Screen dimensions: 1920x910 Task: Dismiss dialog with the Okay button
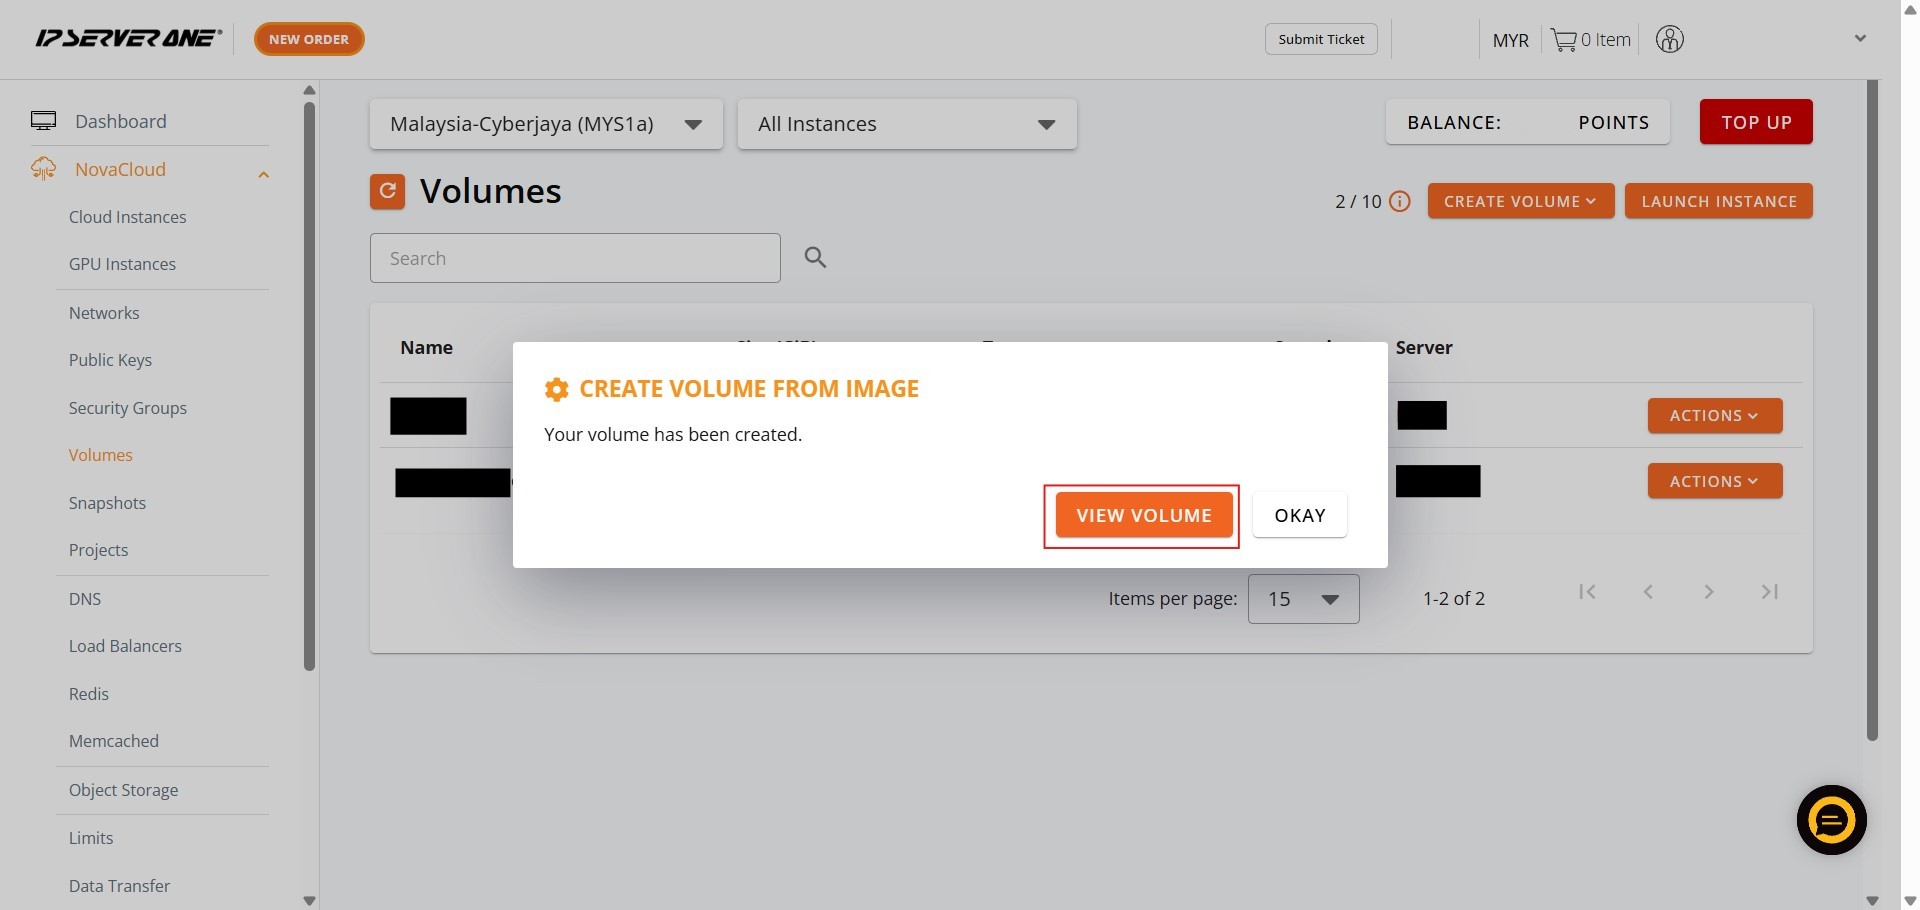(x=1299, y=516)
